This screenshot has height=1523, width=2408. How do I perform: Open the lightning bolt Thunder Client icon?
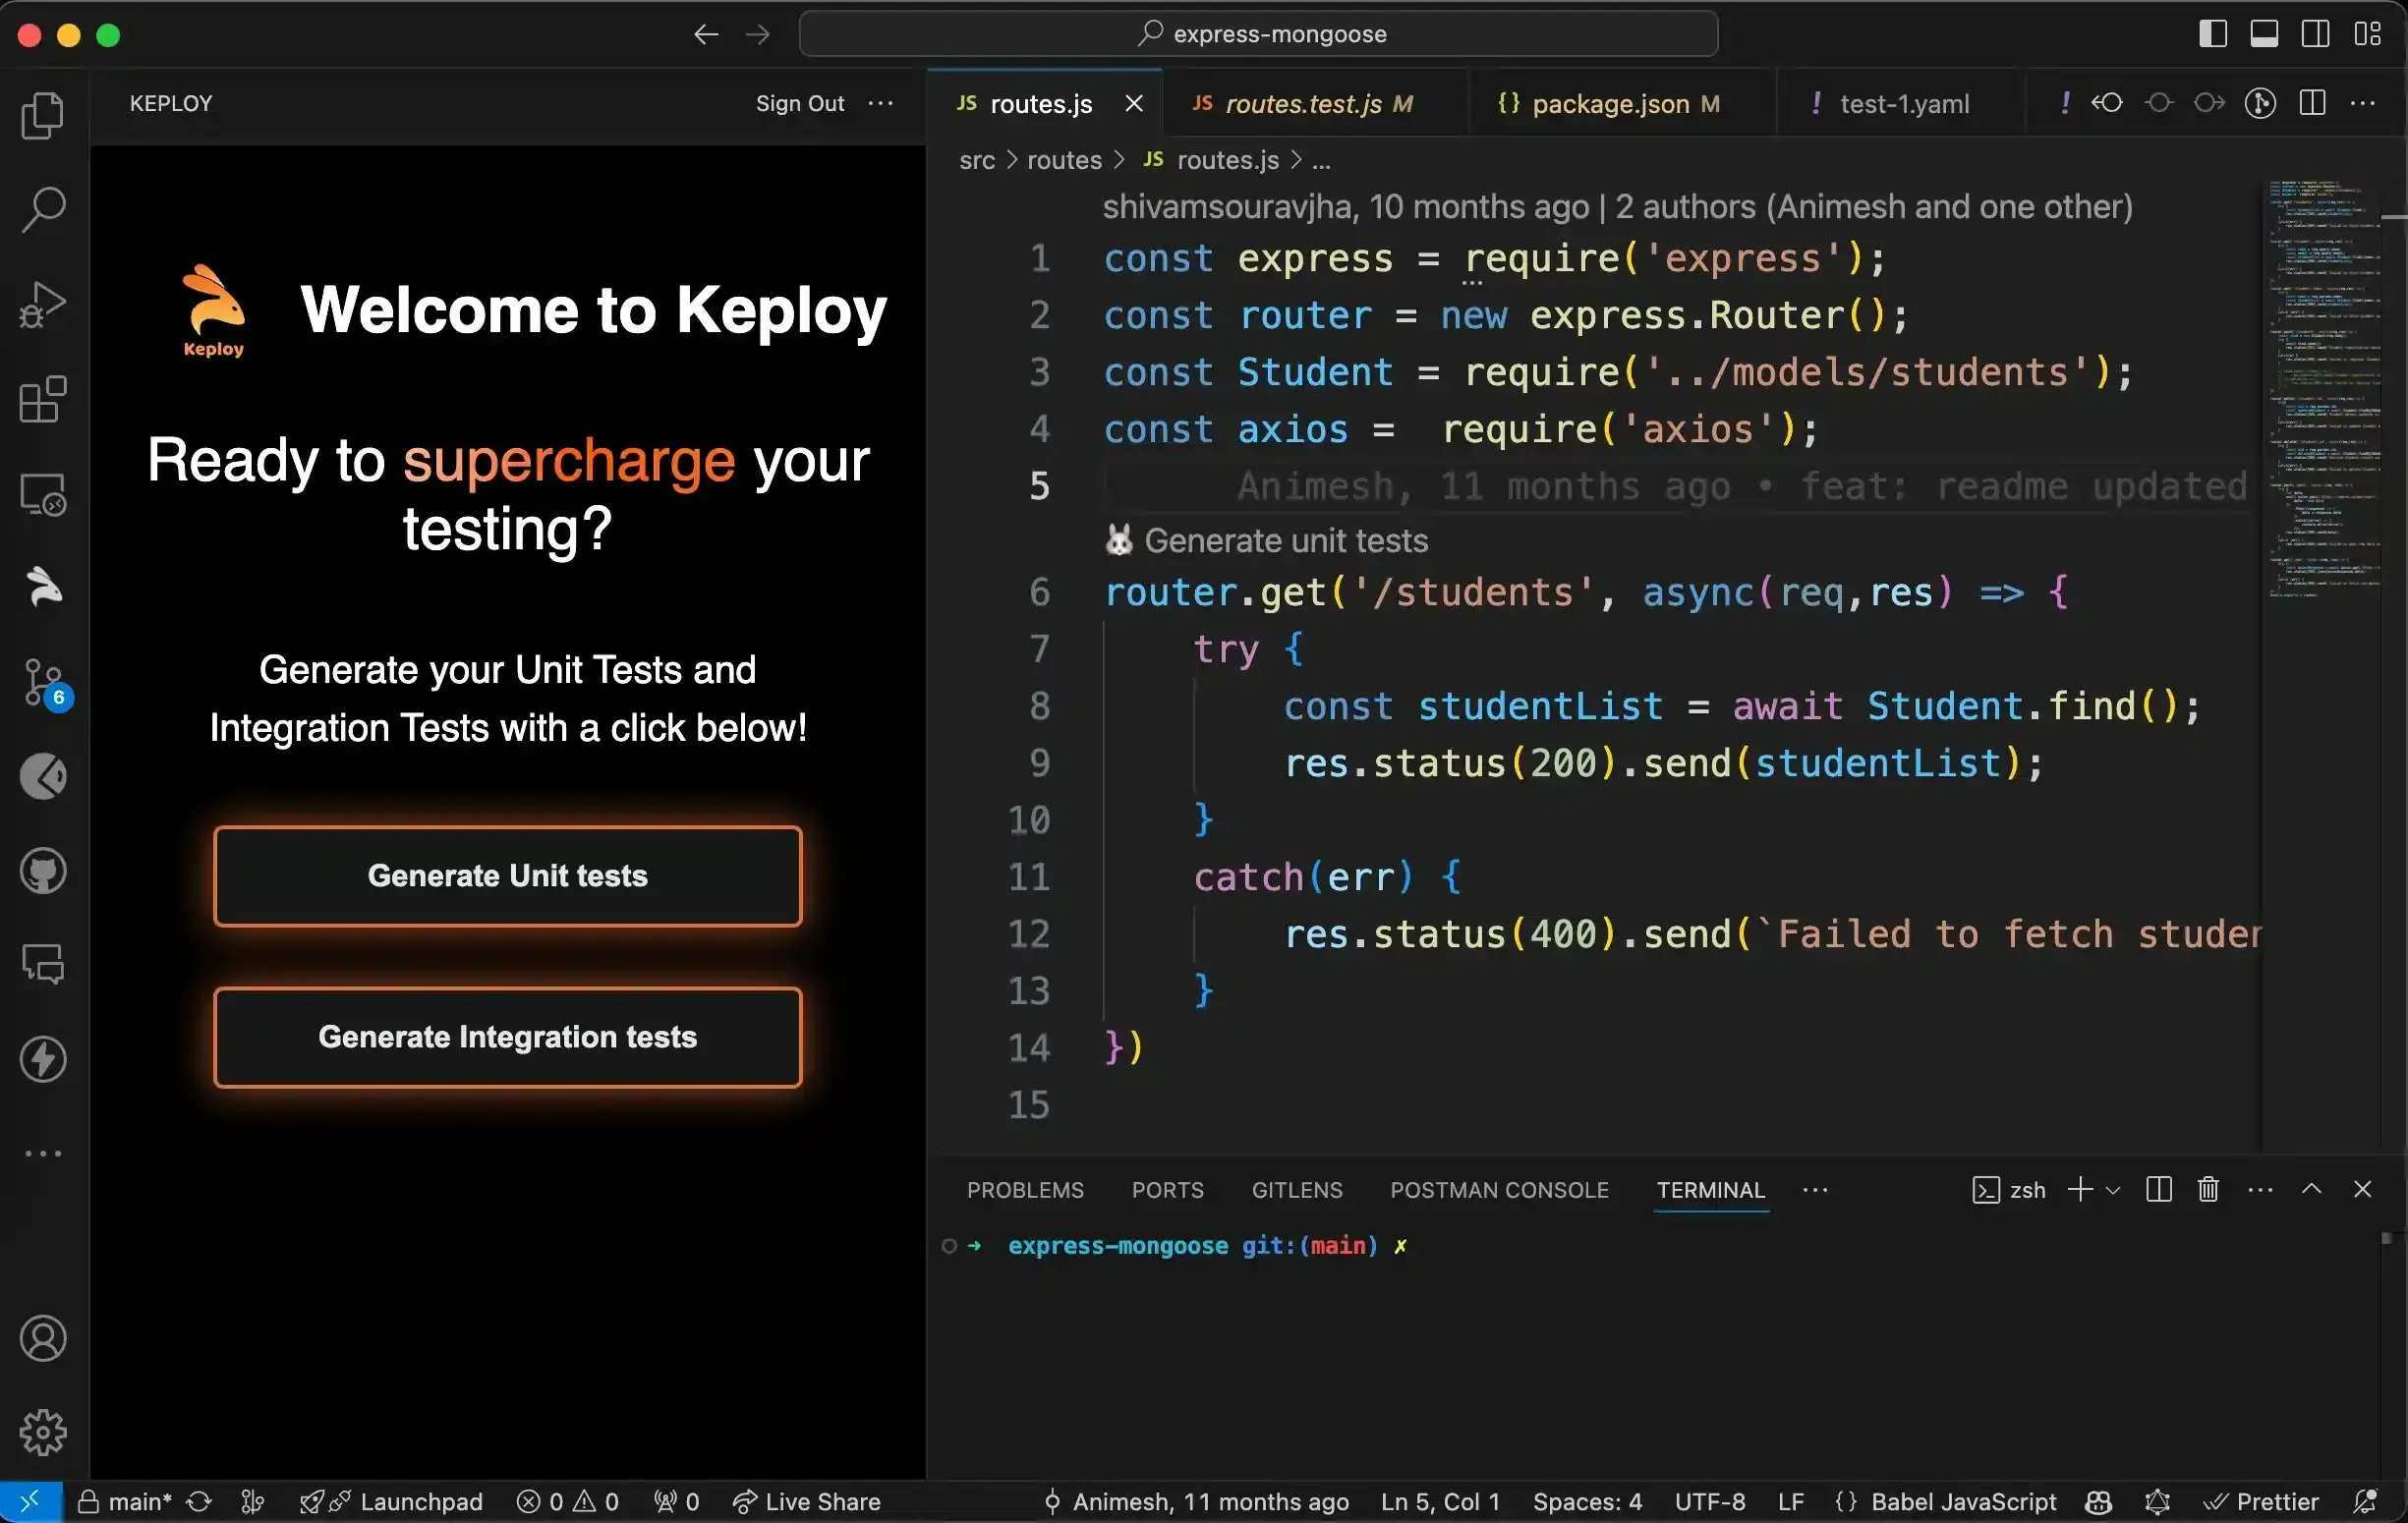coord(43,1059)
